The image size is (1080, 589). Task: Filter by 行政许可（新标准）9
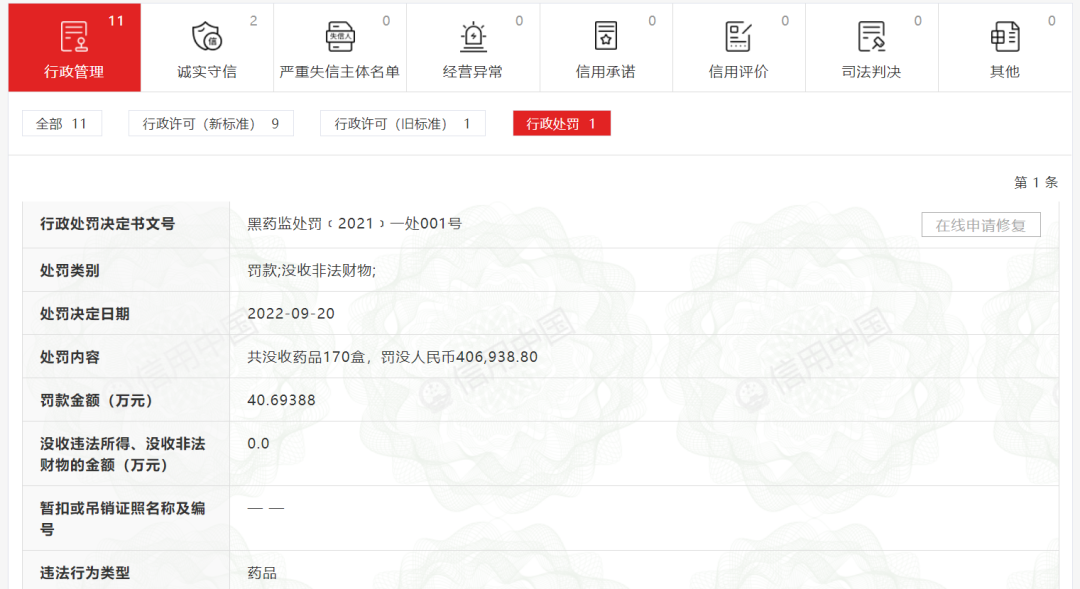(x=211, y=123)
